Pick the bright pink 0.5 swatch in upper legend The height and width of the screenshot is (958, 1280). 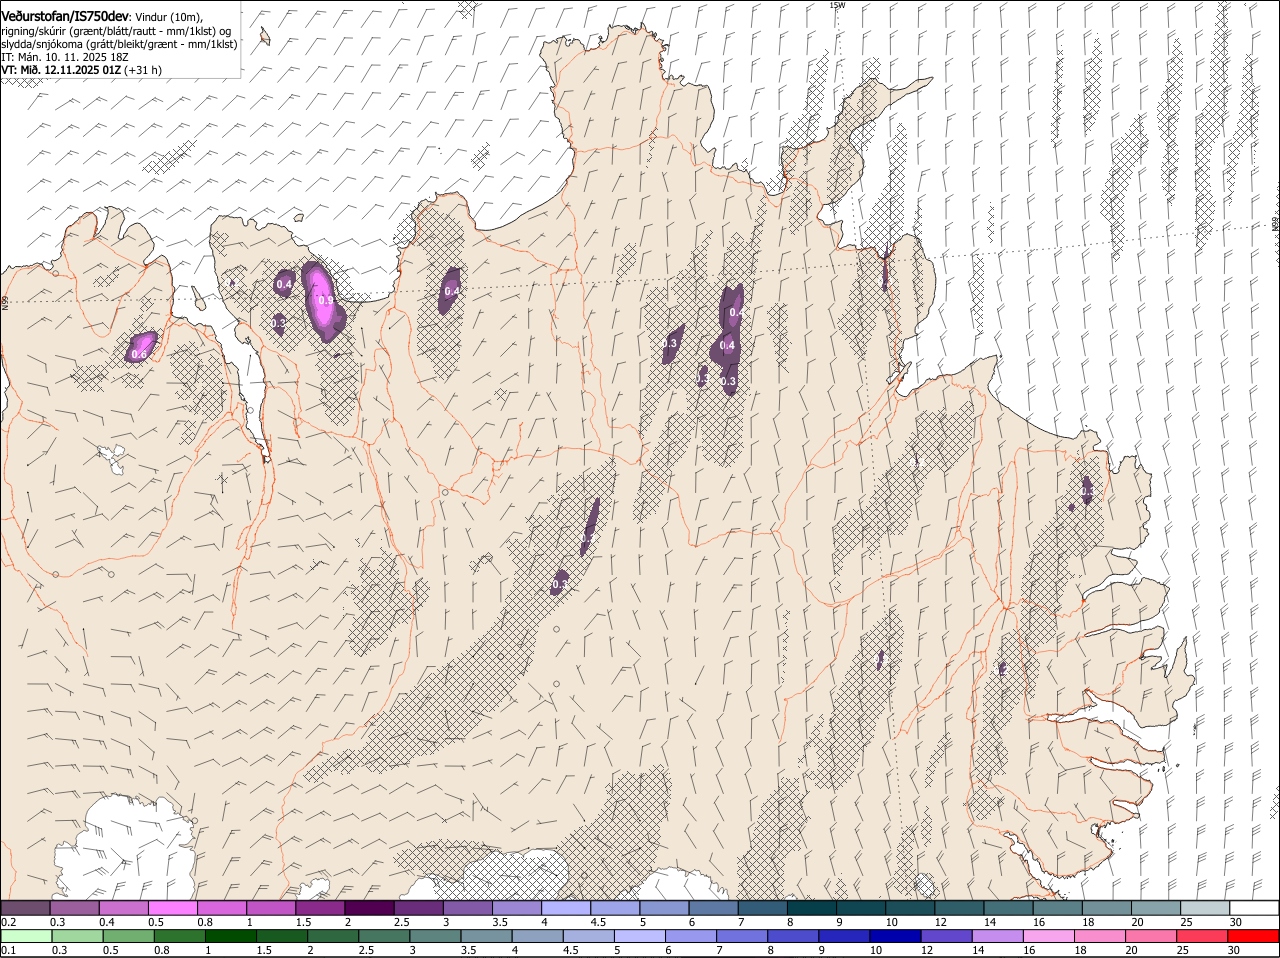pos(172,907)
